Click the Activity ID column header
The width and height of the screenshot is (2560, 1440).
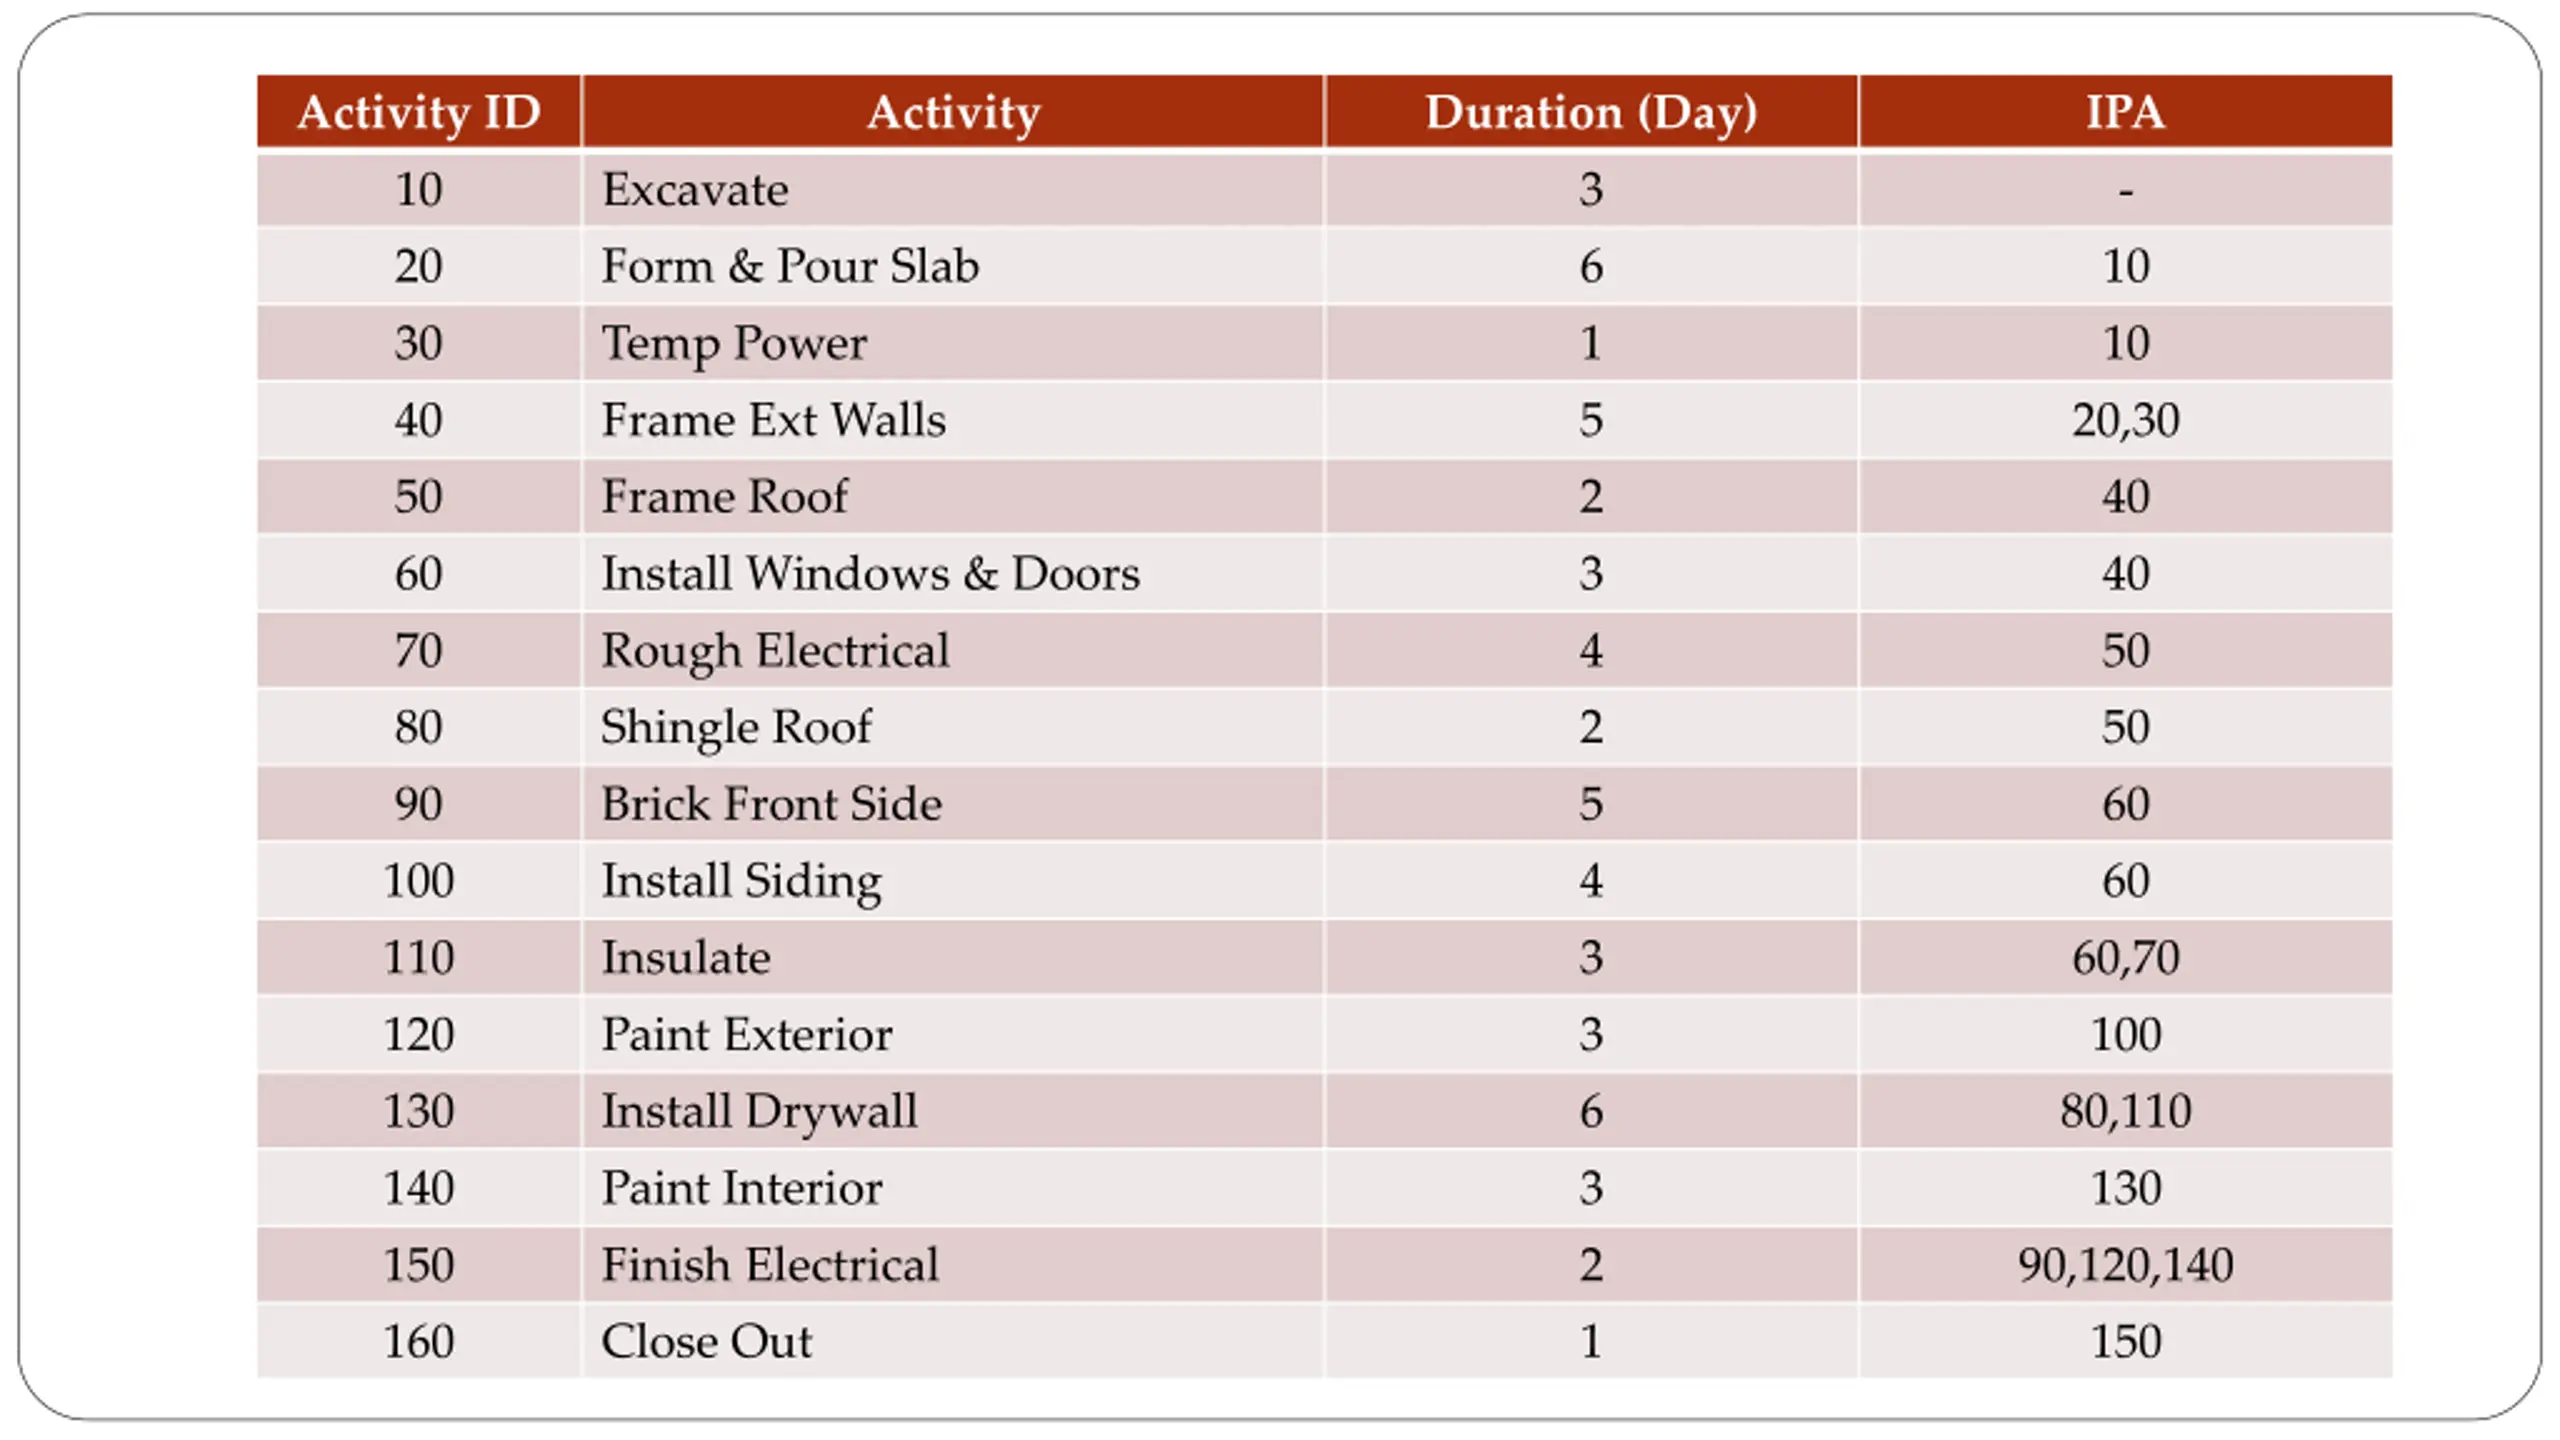coord(418,111)
